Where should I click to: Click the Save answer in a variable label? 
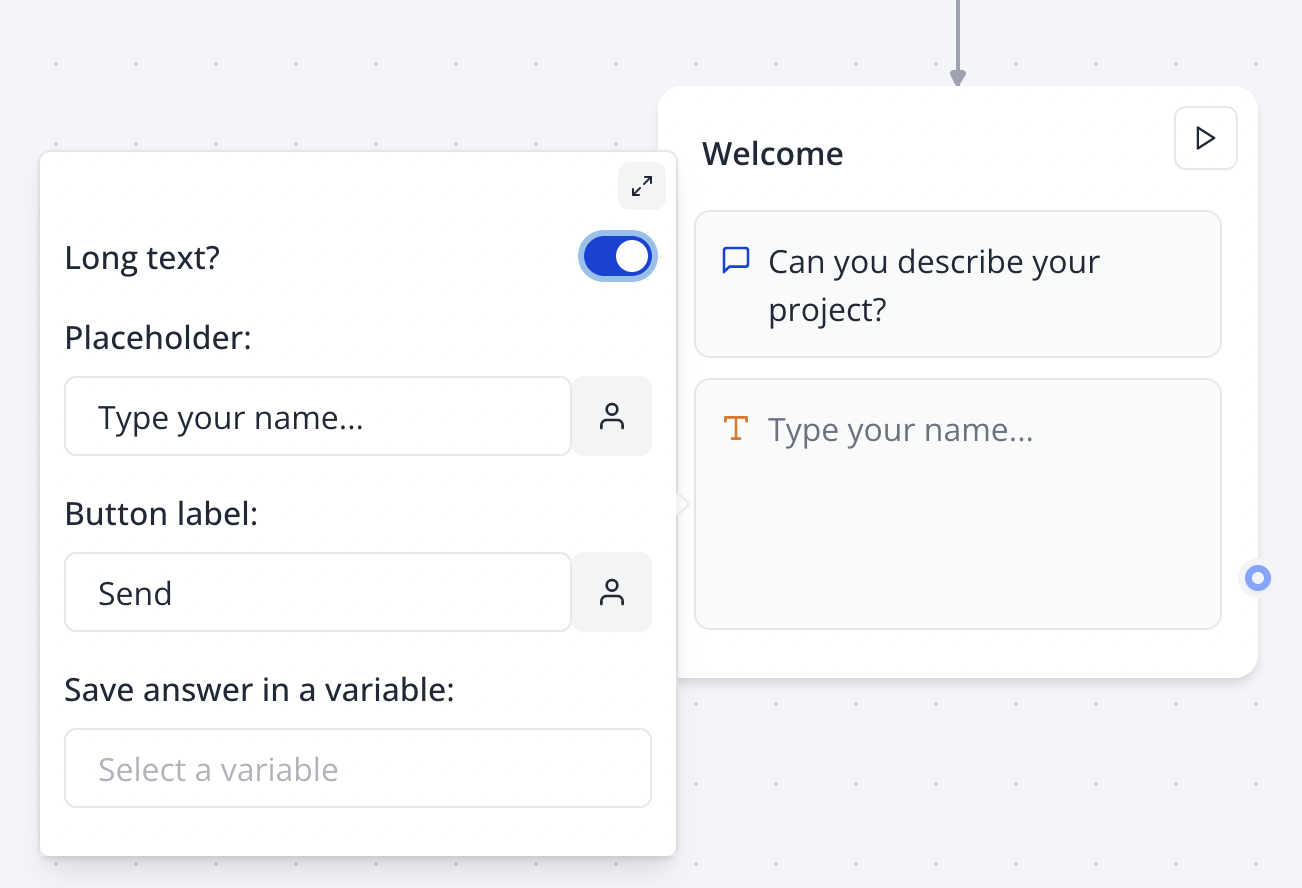click(x=259, y=689)
